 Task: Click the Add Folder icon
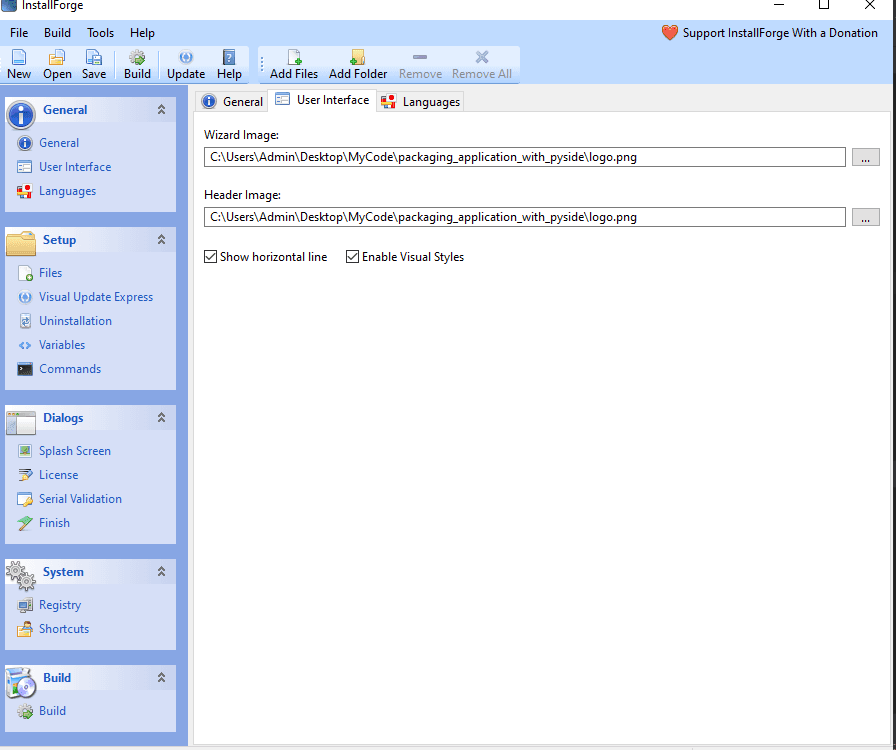(x=356, y=63)
